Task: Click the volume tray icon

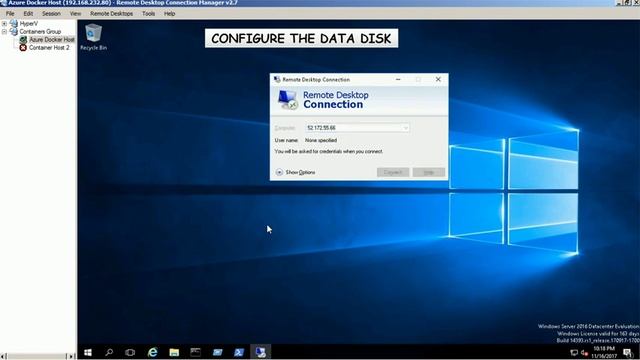Action: [584, 352]
